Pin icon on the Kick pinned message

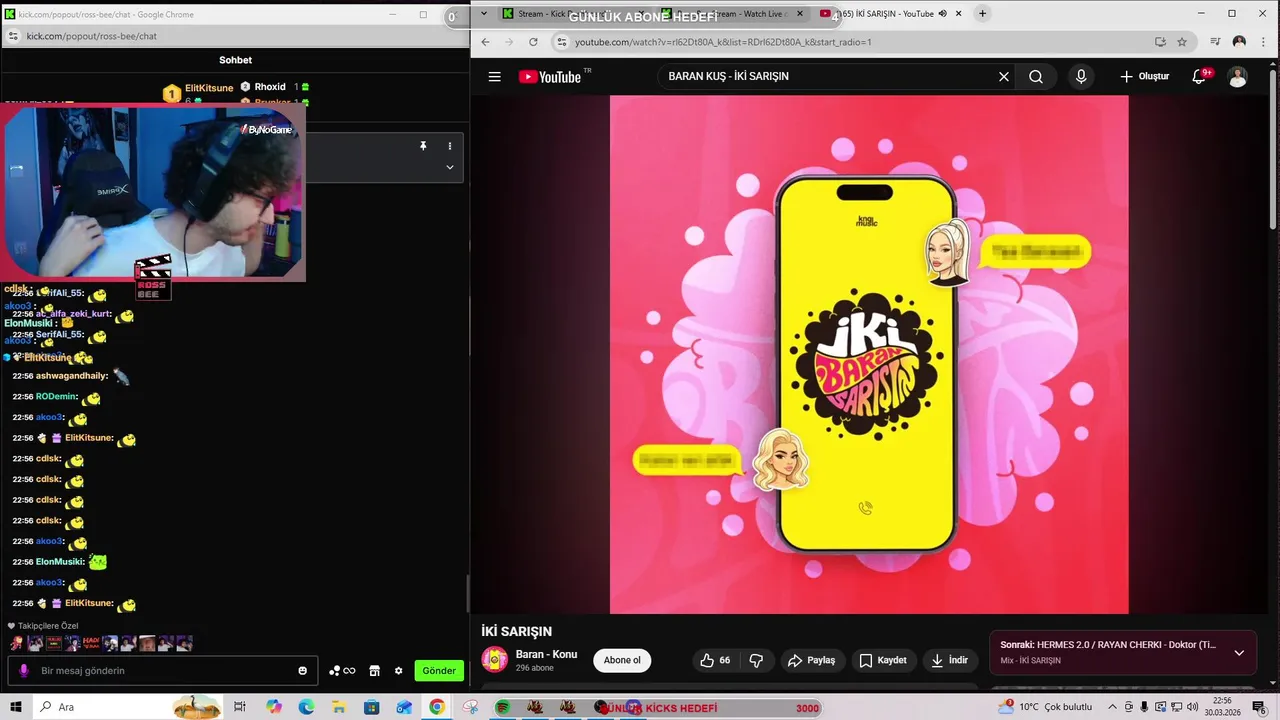(x=423, y=146)
